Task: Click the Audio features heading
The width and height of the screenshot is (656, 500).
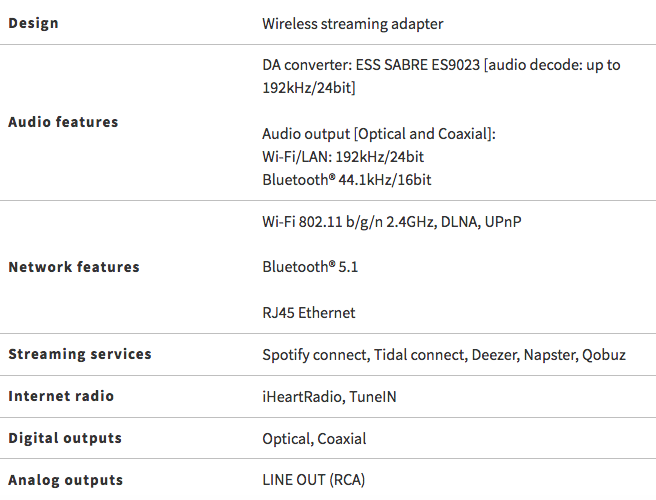Action: point(63,122)
